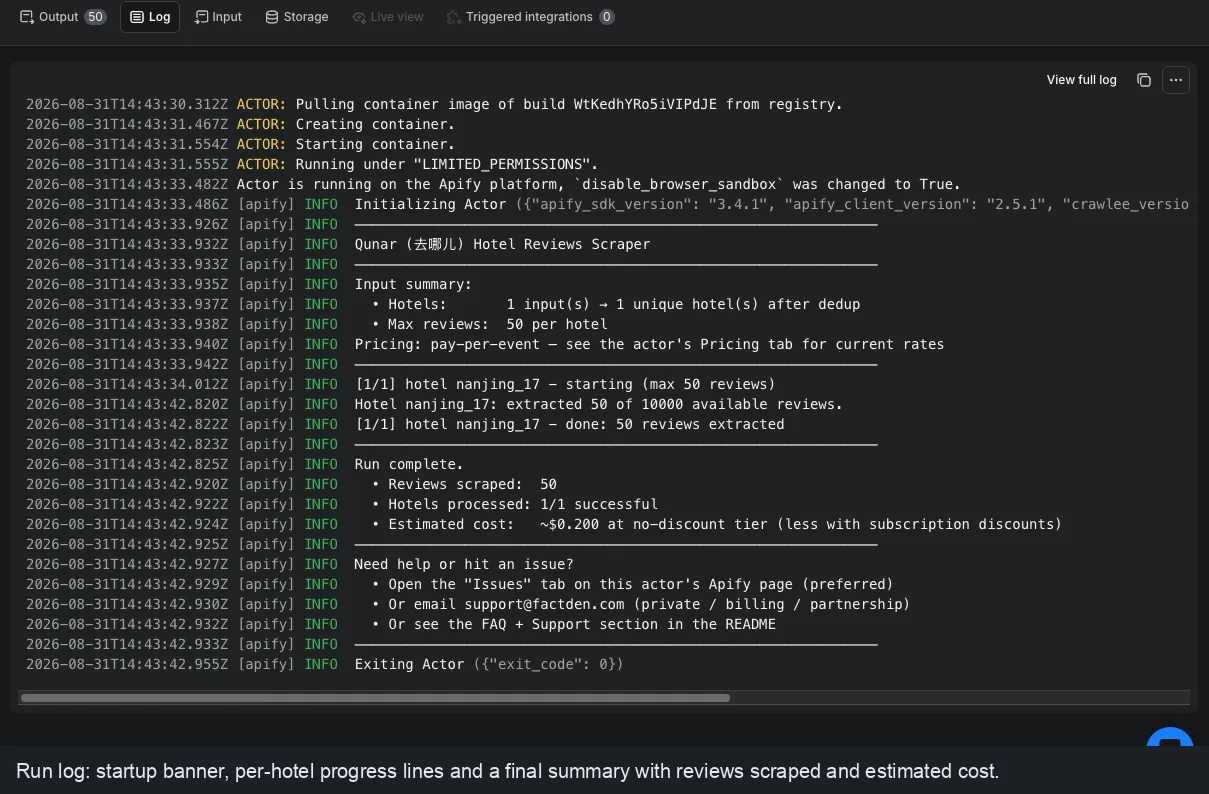Click "Hotels processed: 1/1 successful" line
This screenshot has height=794, width=1209.
(342, 504)
